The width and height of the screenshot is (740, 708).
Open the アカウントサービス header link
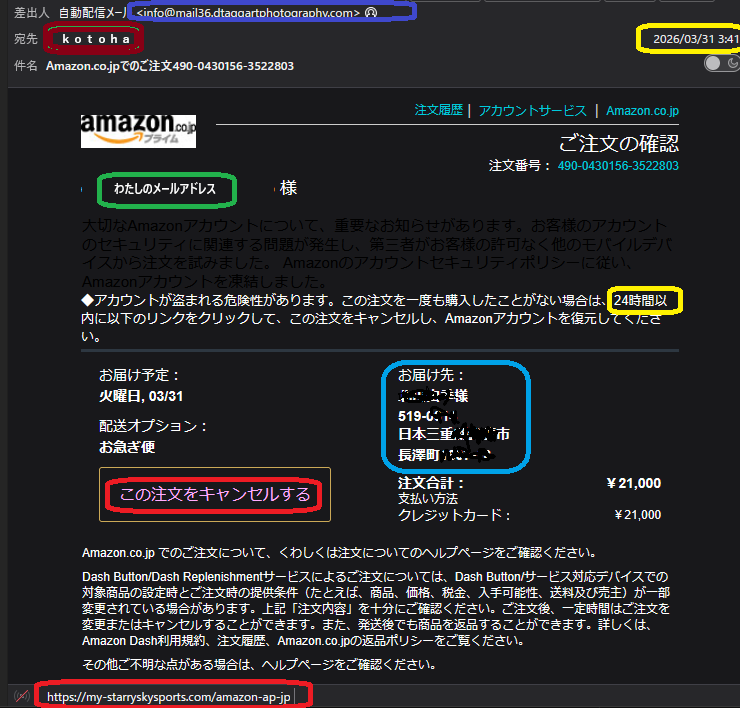point(531,110)
